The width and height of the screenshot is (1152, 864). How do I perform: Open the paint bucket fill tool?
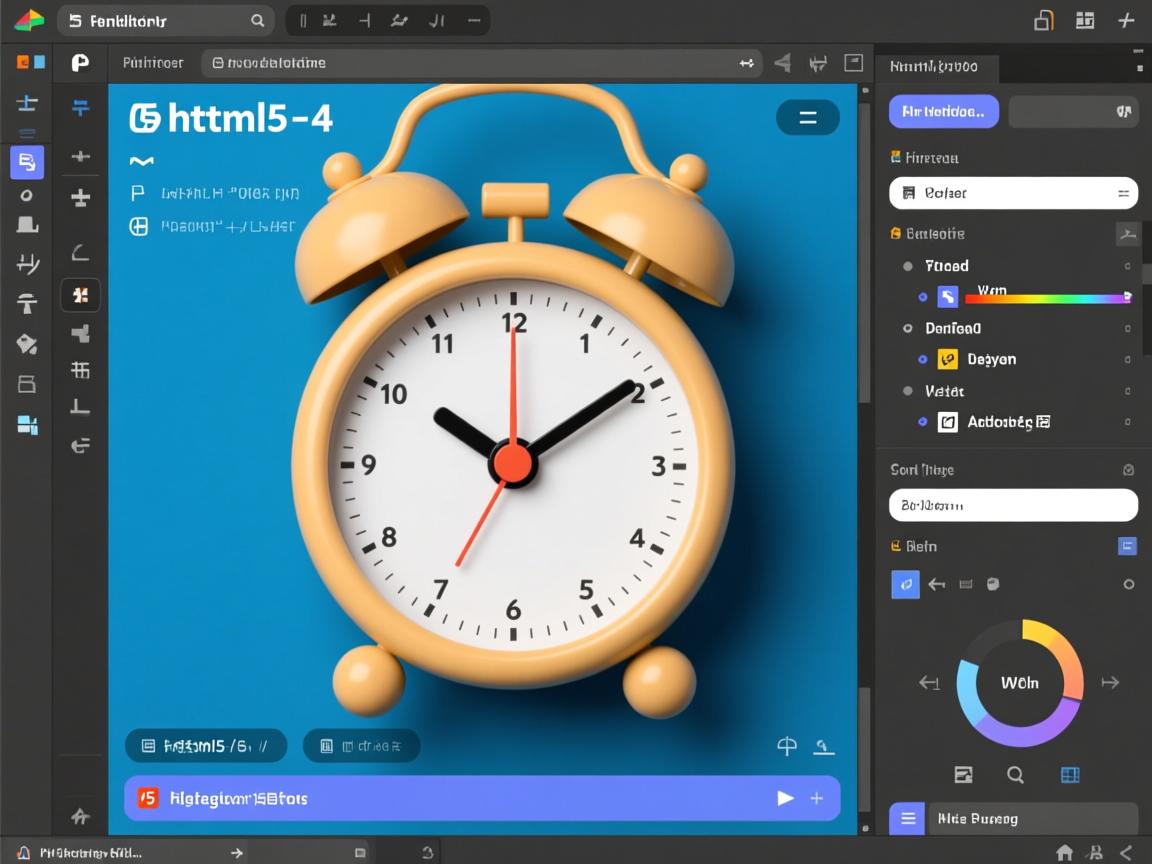pyautogui.click(x=26, y=344)
